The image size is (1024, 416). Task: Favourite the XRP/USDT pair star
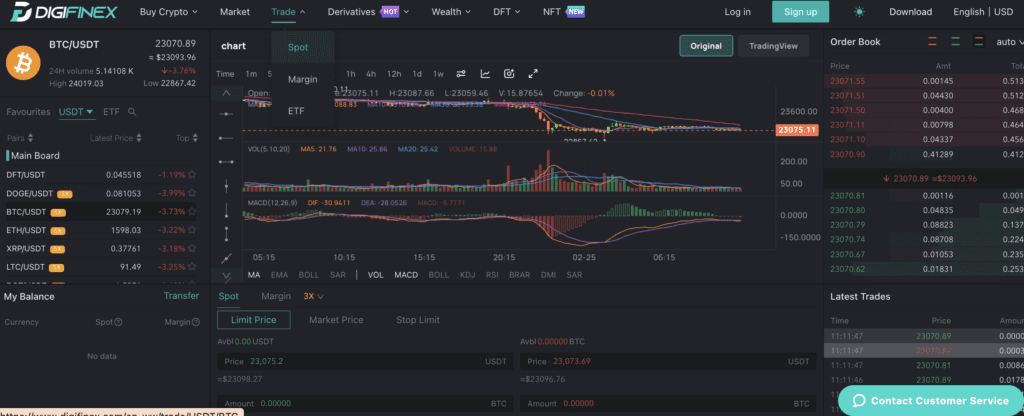click(x=192, y=248)
